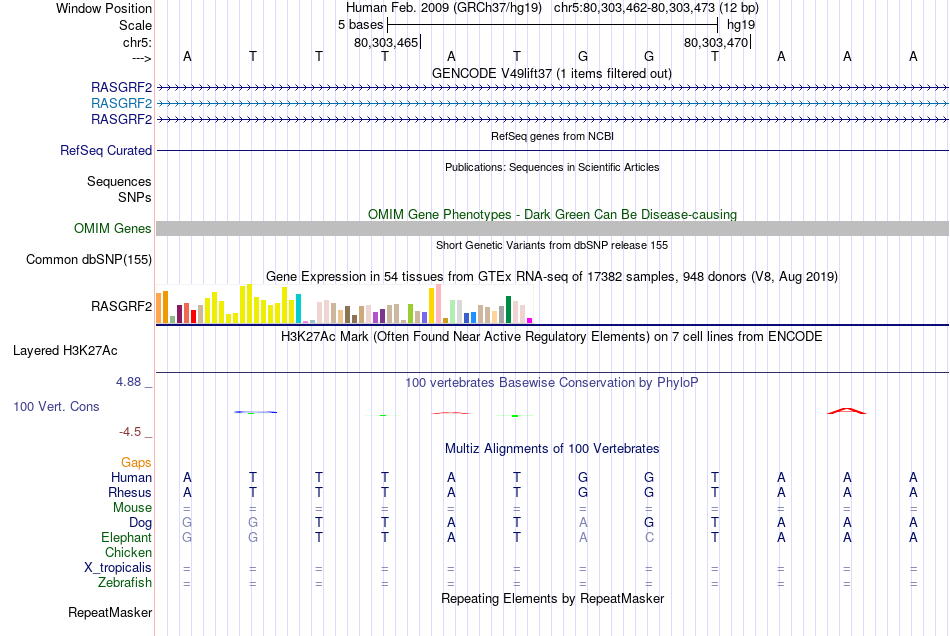Image resolution: width=950 pixels, height=636 pixels.
Task: Click the Window Position label
Action: tap(104, 8)
